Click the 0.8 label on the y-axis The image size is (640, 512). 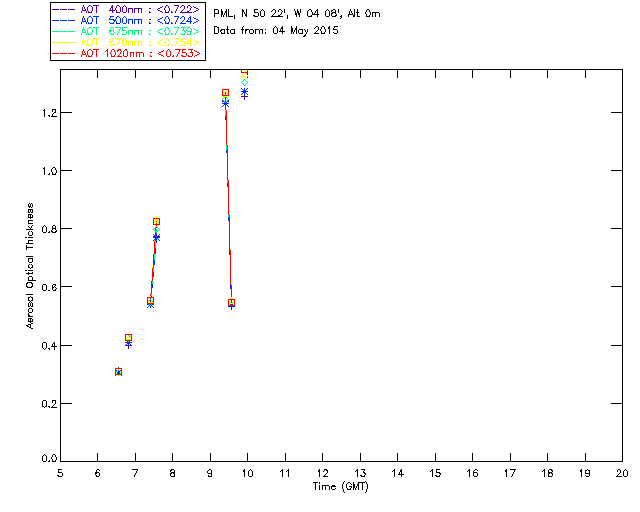point(49,229)
